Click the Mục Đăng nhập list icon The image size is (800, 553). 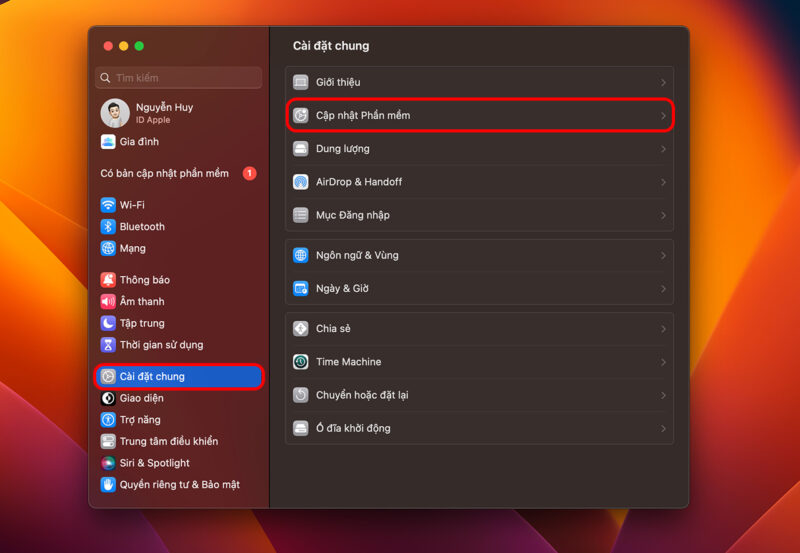tap(301, 215)
